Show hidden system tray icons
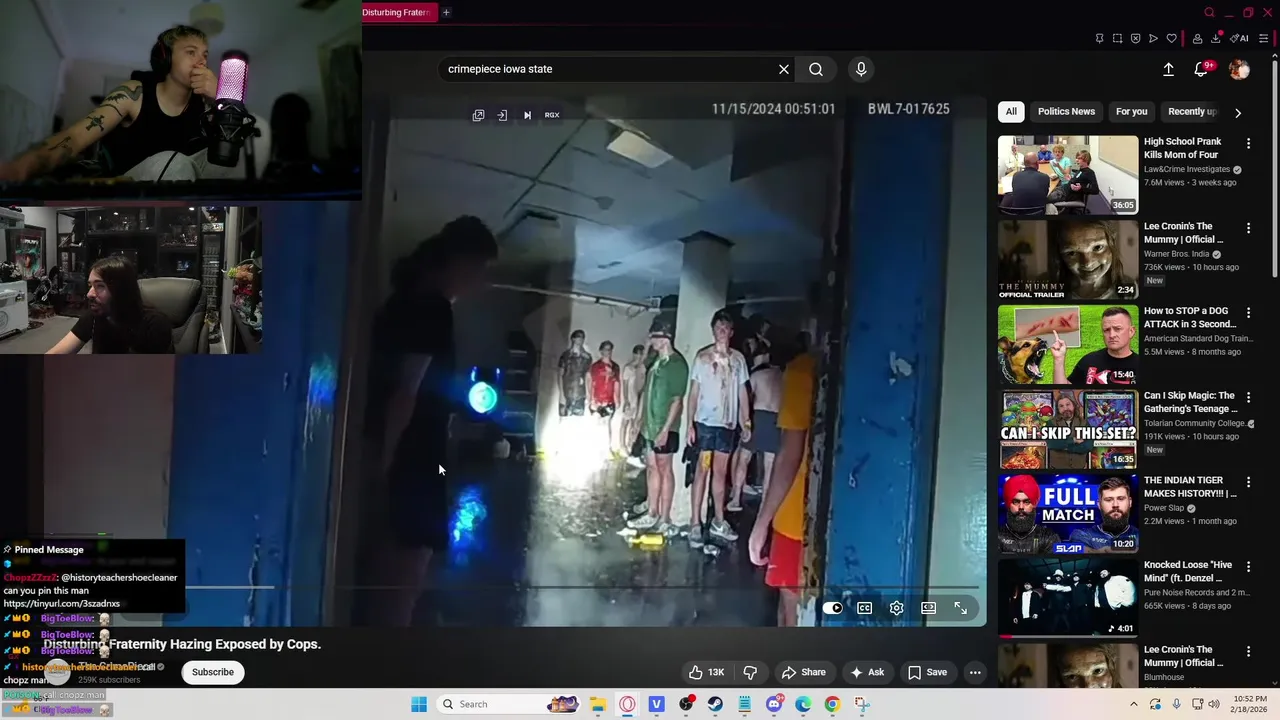 pyautogui.click(x=1133, y=704)
